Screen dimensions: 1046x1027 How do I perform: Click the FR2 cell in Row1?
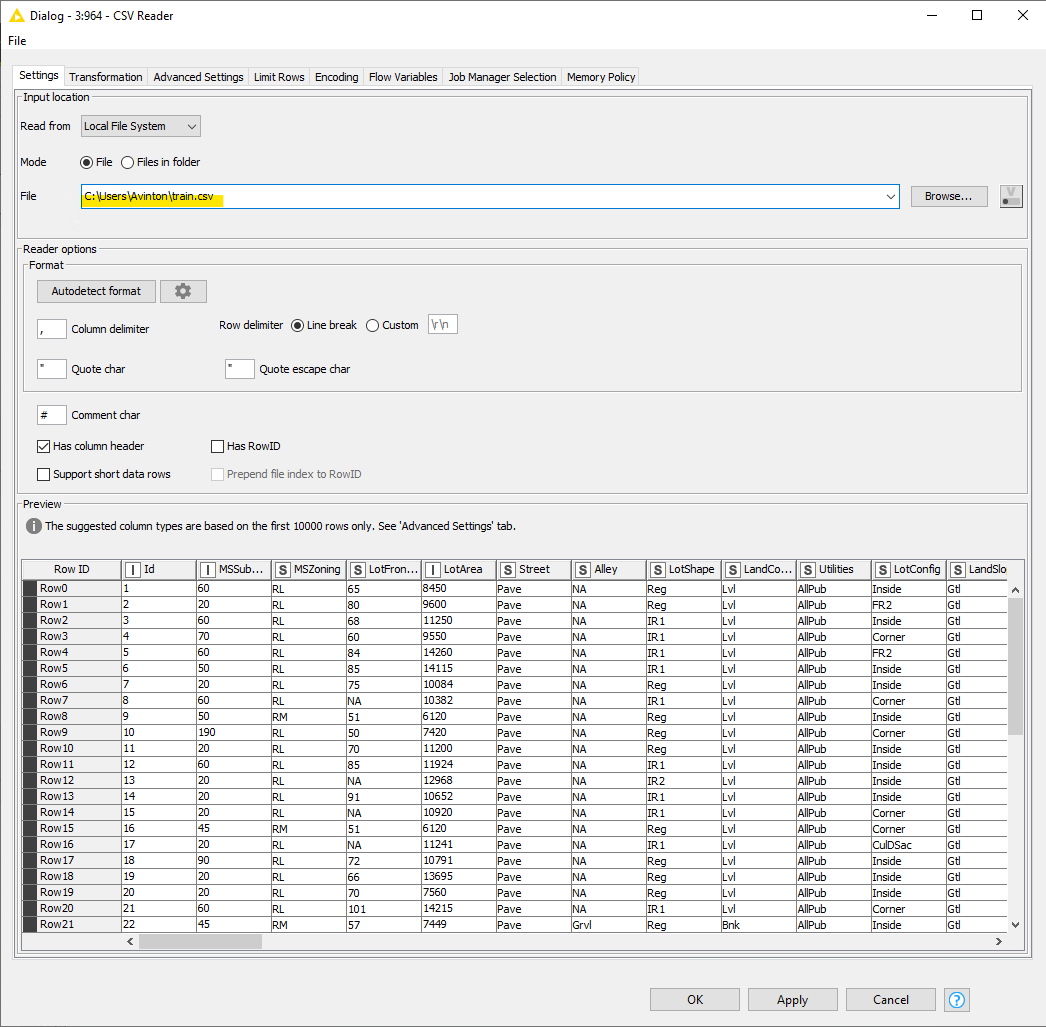pyautogui.click(x=908, y=605)
